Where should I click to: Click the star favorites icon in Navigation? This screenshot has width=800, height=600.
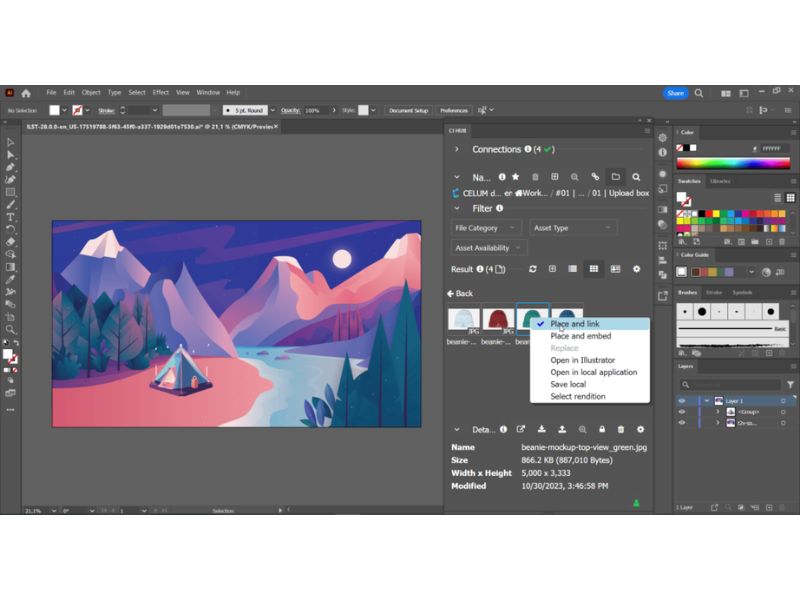[x=516, y=177]
